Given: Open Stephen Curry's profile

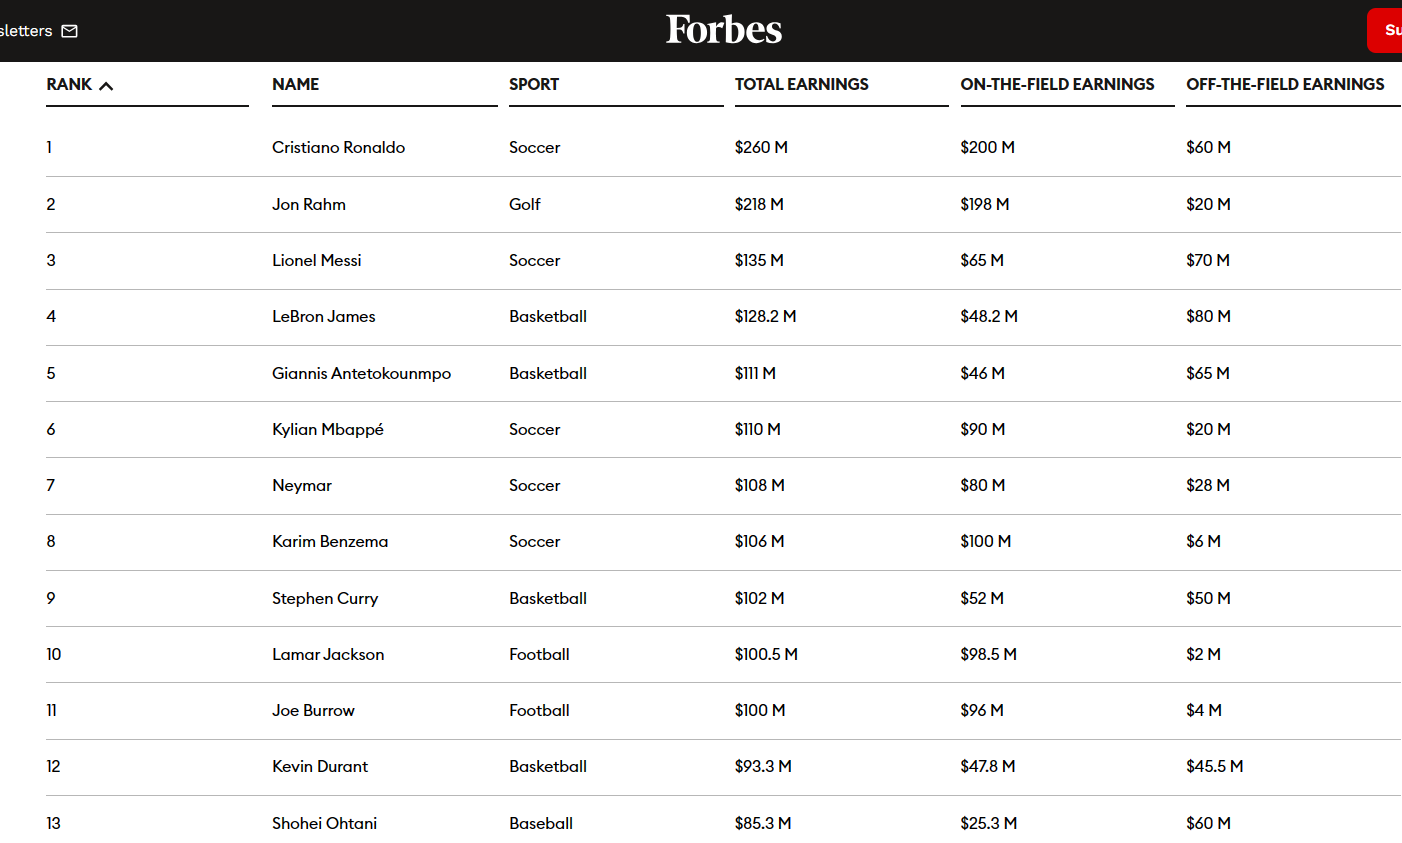Looking at the screenshot, I should click(x=325, y=598).
